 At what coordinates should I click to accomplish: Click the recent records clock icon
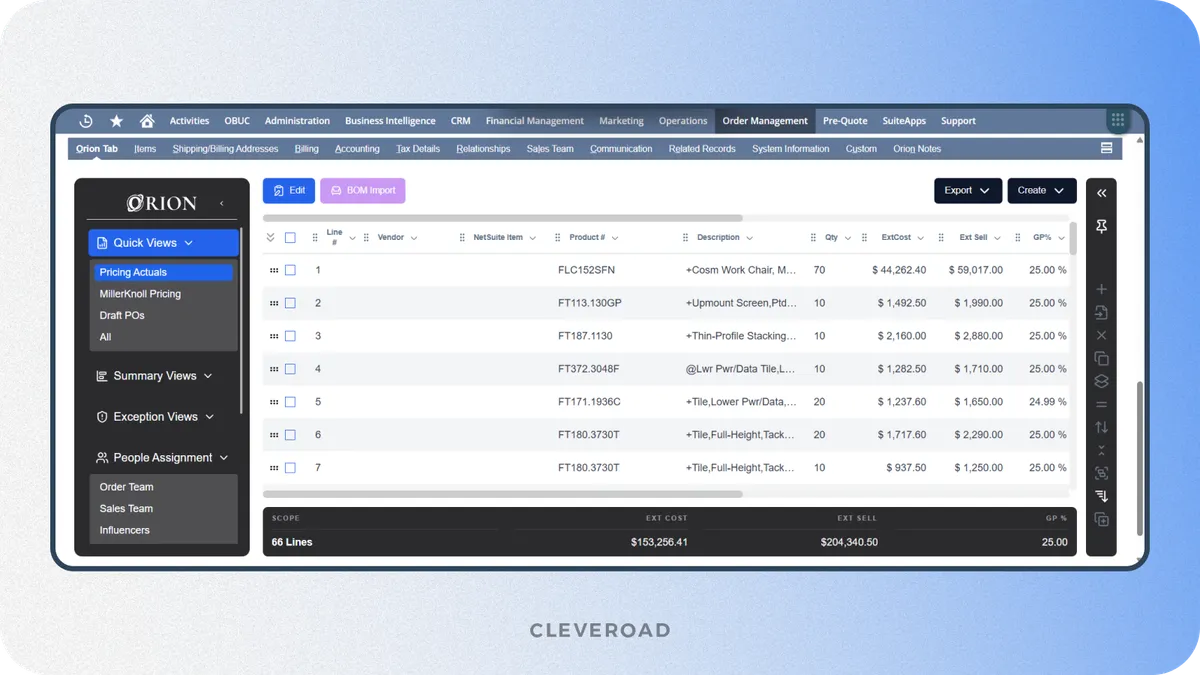85,120
